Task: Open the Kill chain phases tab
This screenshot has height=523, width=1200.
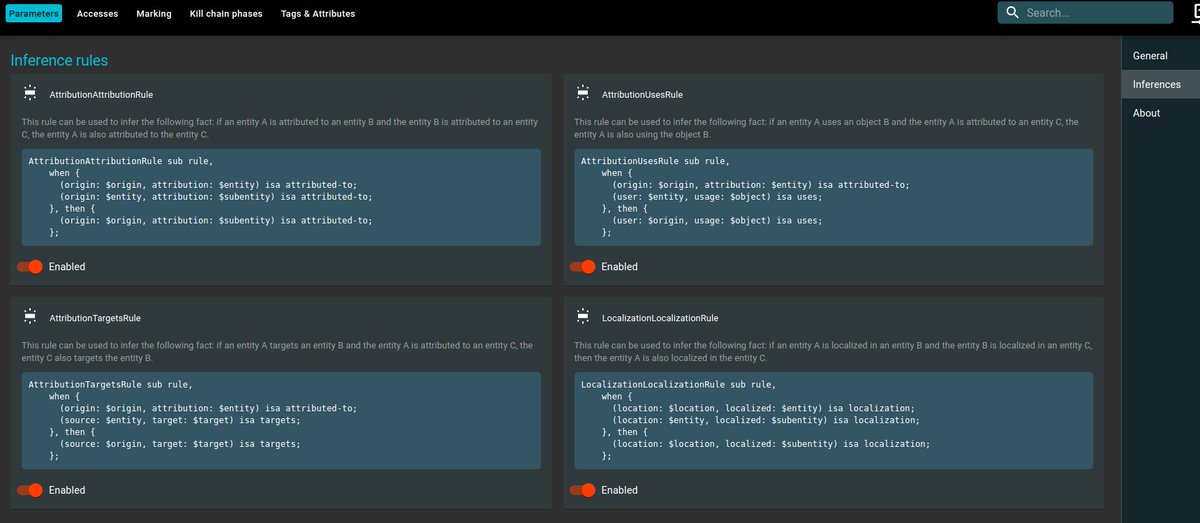Action: [x=227, y=14]
